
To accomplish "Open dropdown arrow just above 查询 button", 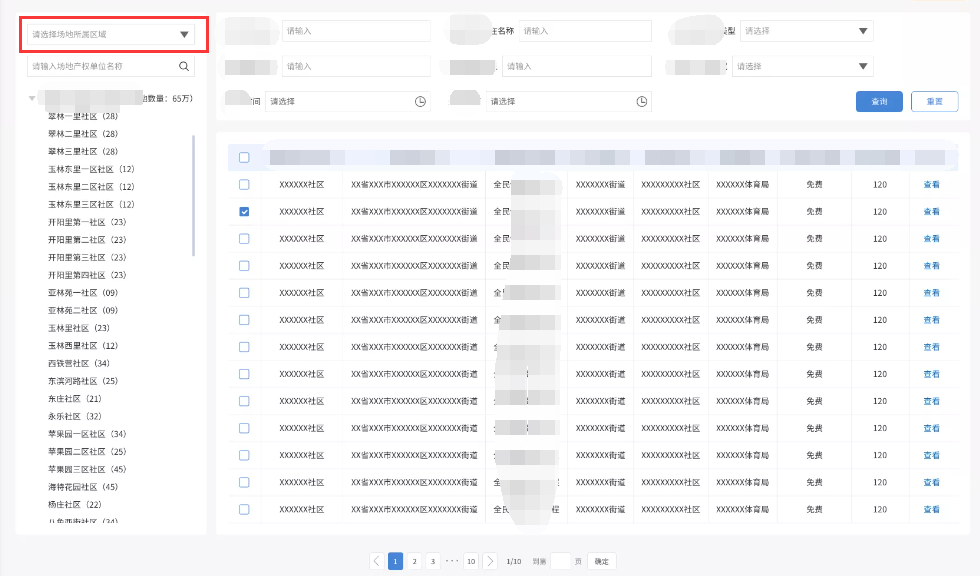I will (862, 66).
